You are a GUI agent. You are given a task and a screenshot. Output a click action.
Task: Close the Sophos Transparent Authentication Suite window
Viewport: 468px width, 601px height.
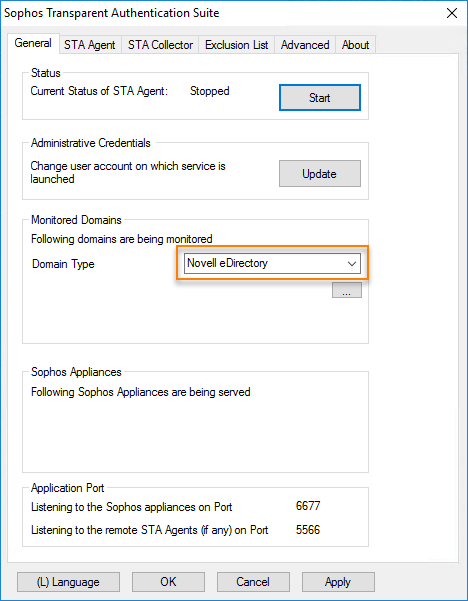coord(452,13)
